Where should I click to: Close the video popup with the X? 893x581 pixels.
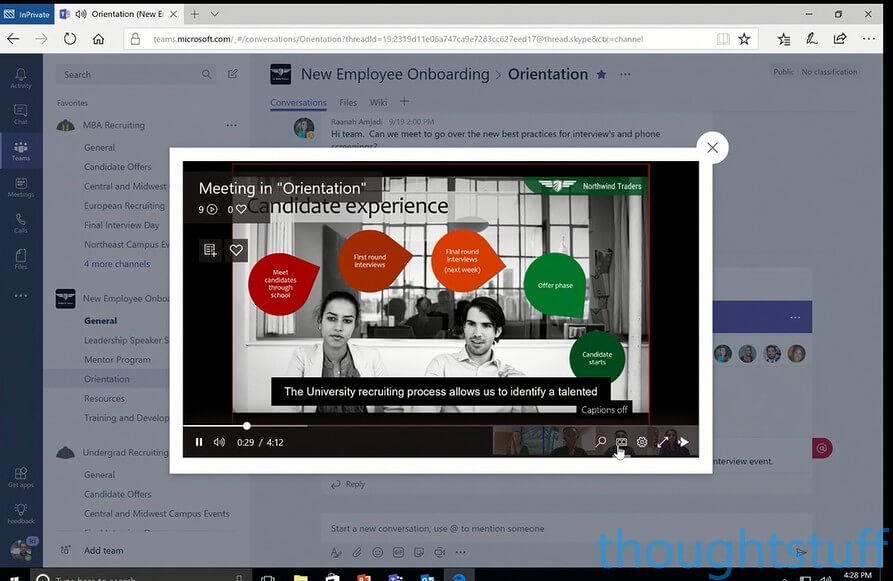tap(712, 148)
